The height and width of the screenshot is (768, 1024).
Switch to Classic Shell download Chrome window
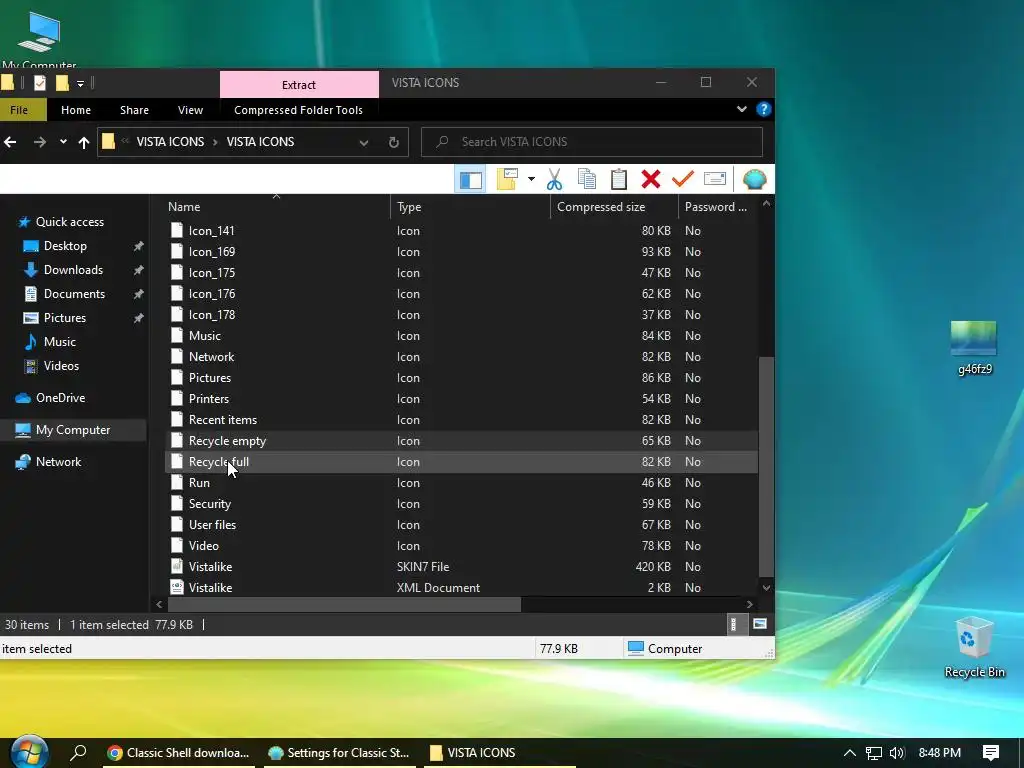(178, 753)
